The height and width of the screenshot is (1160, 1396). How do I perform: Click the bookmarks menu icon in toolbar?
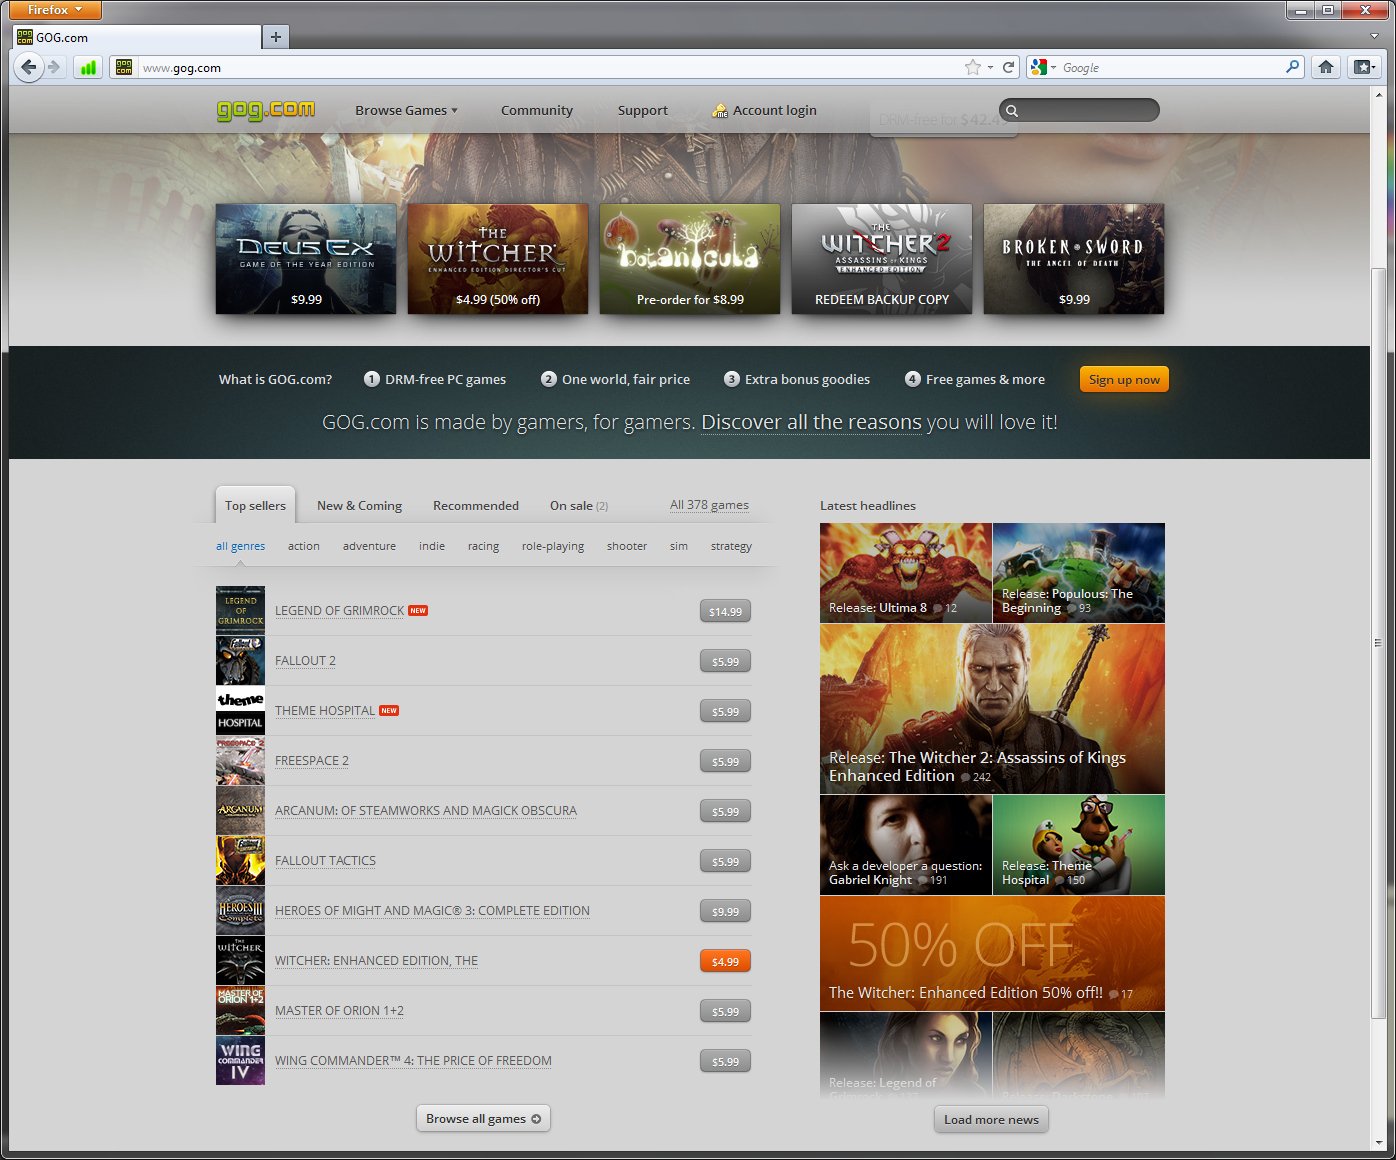1363,67
